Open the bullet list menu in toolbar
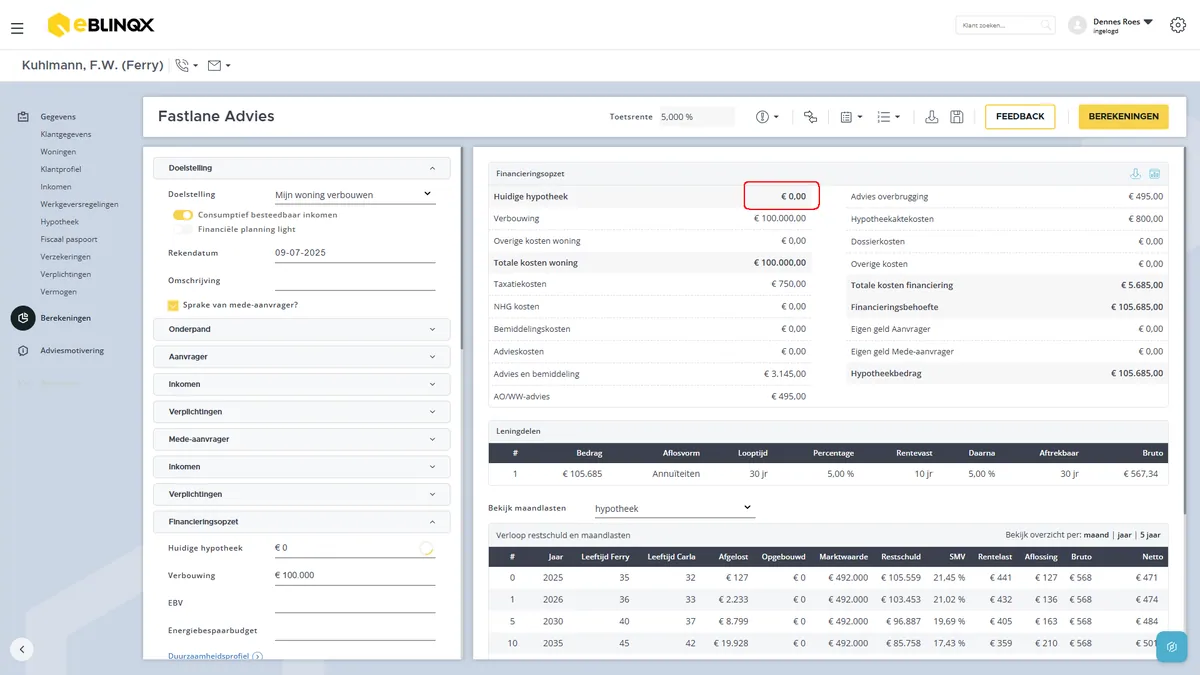Viewport: 1200px width, 675px height. coord(888,117)
